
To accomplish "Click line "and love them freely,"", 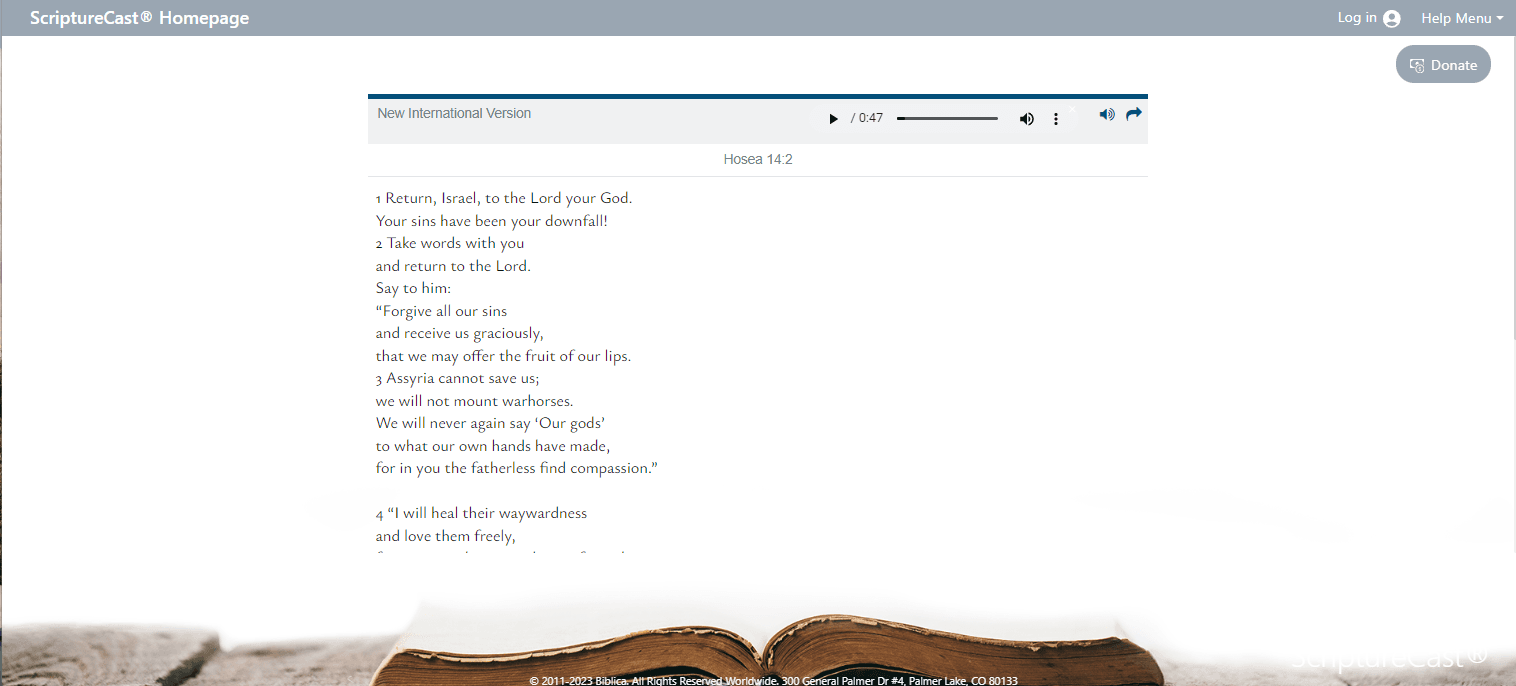I will click(x=446, y=536).
